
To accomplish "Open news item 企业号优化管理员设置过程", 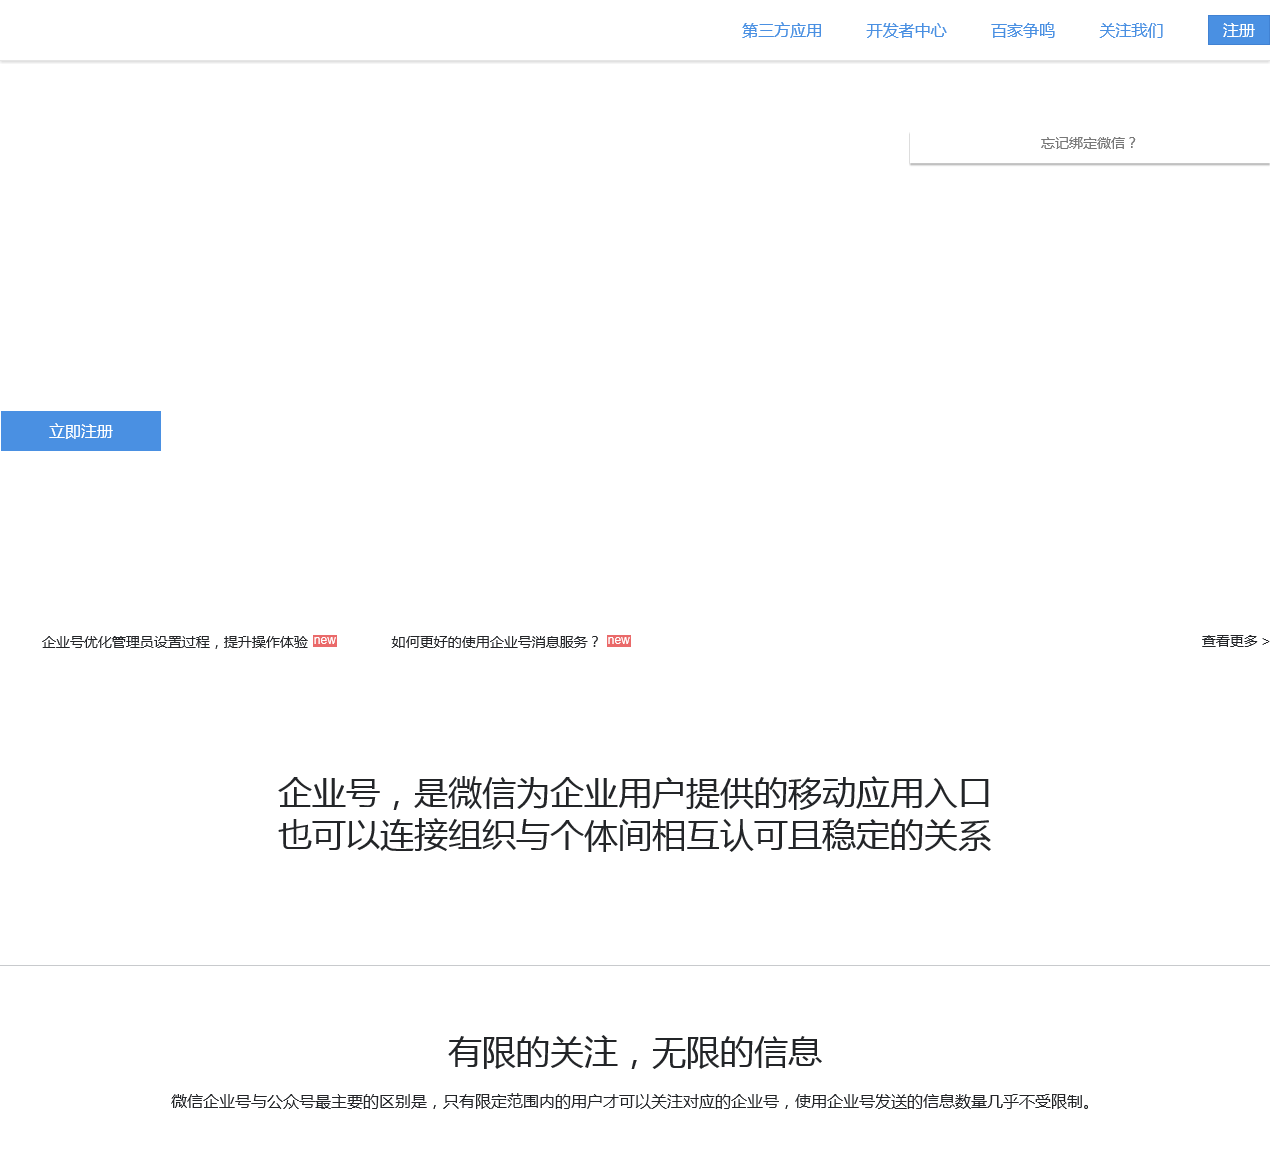I will click(x=175, y=642).
